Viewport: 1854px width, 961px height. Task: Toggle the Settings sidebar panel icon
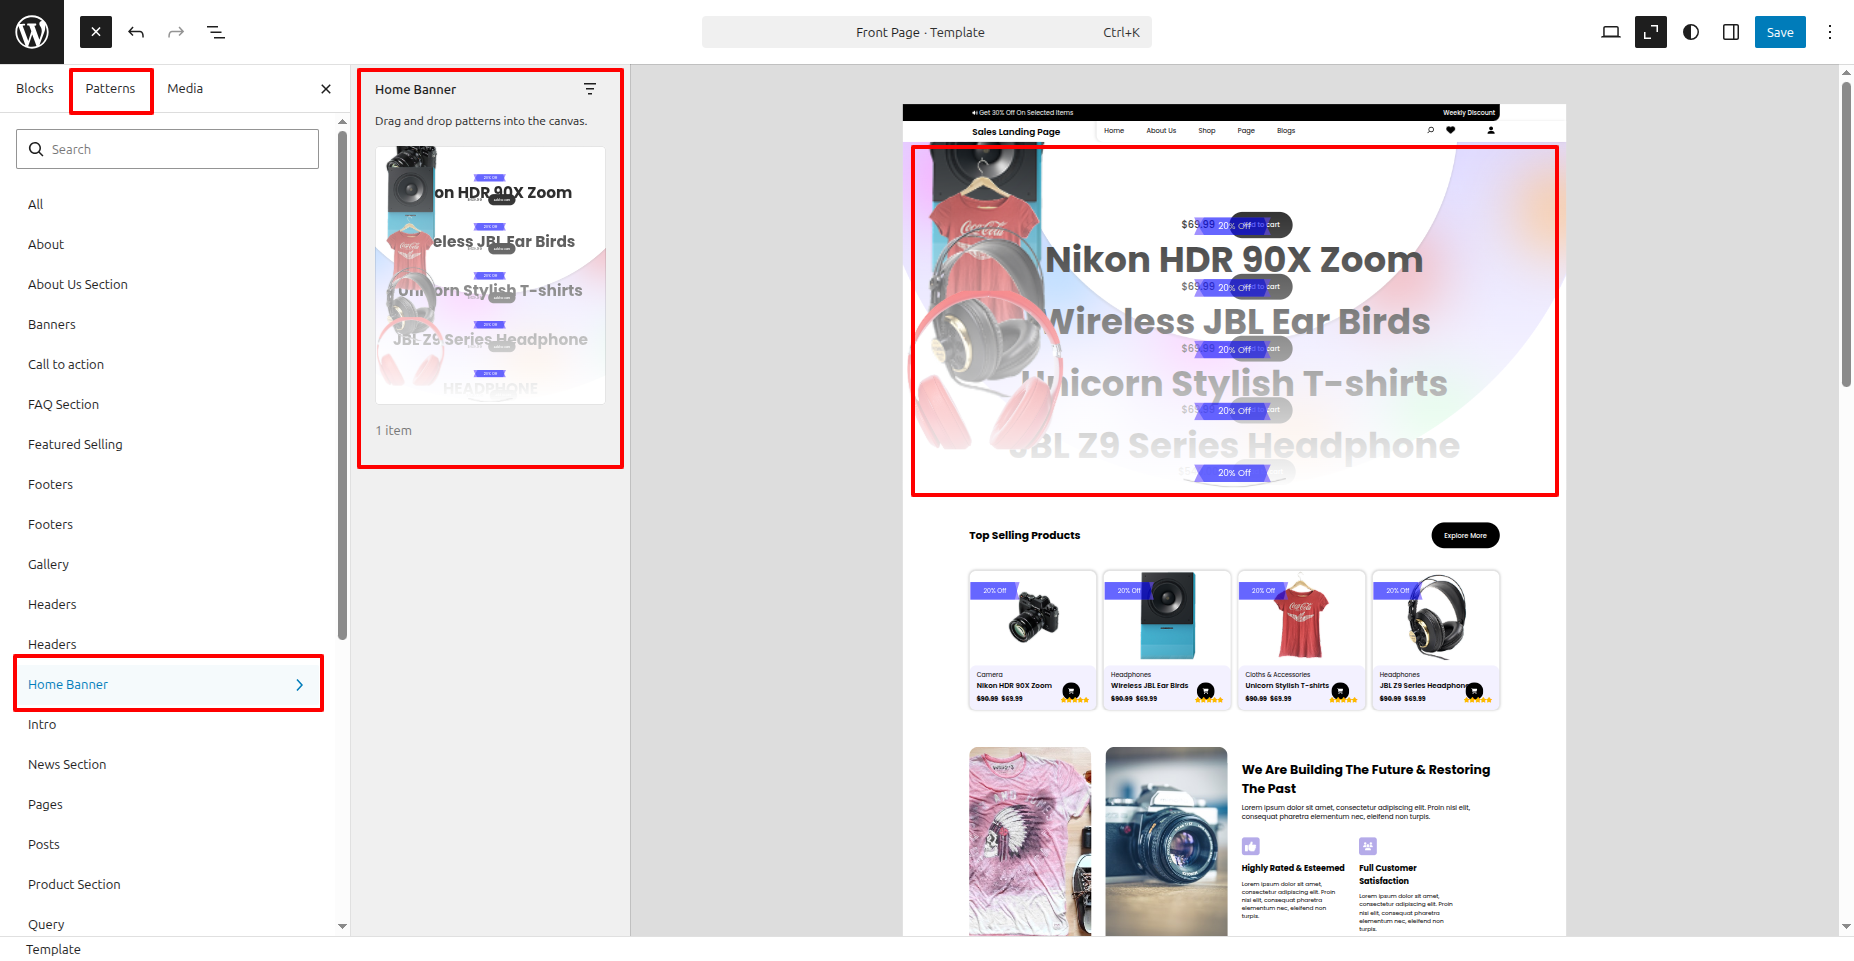[x=1731, y=32]
